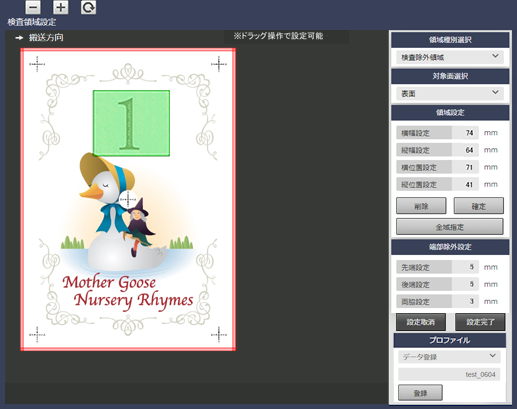The width and height of the screenshot is (517, 409).
Task: Click the Mother Goose Nursery Rhymes title in preview
Action: click(128, 292)
